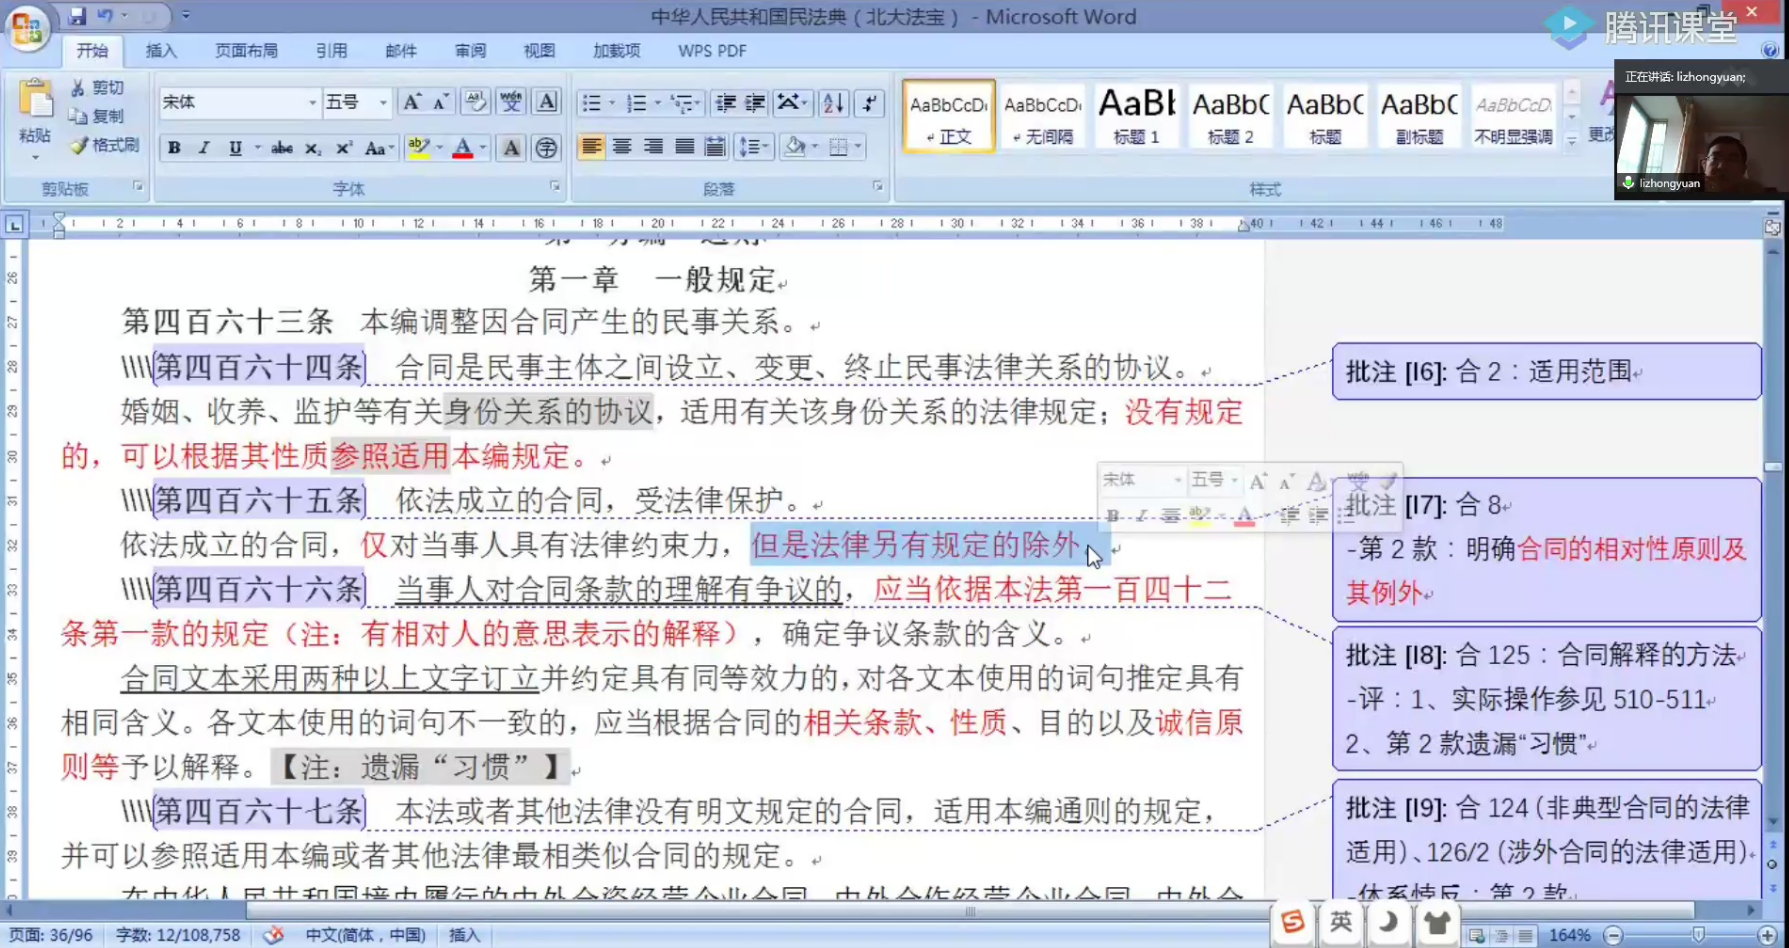Toggle Italic formatting

pyautogui.click(x=204, y=148)
